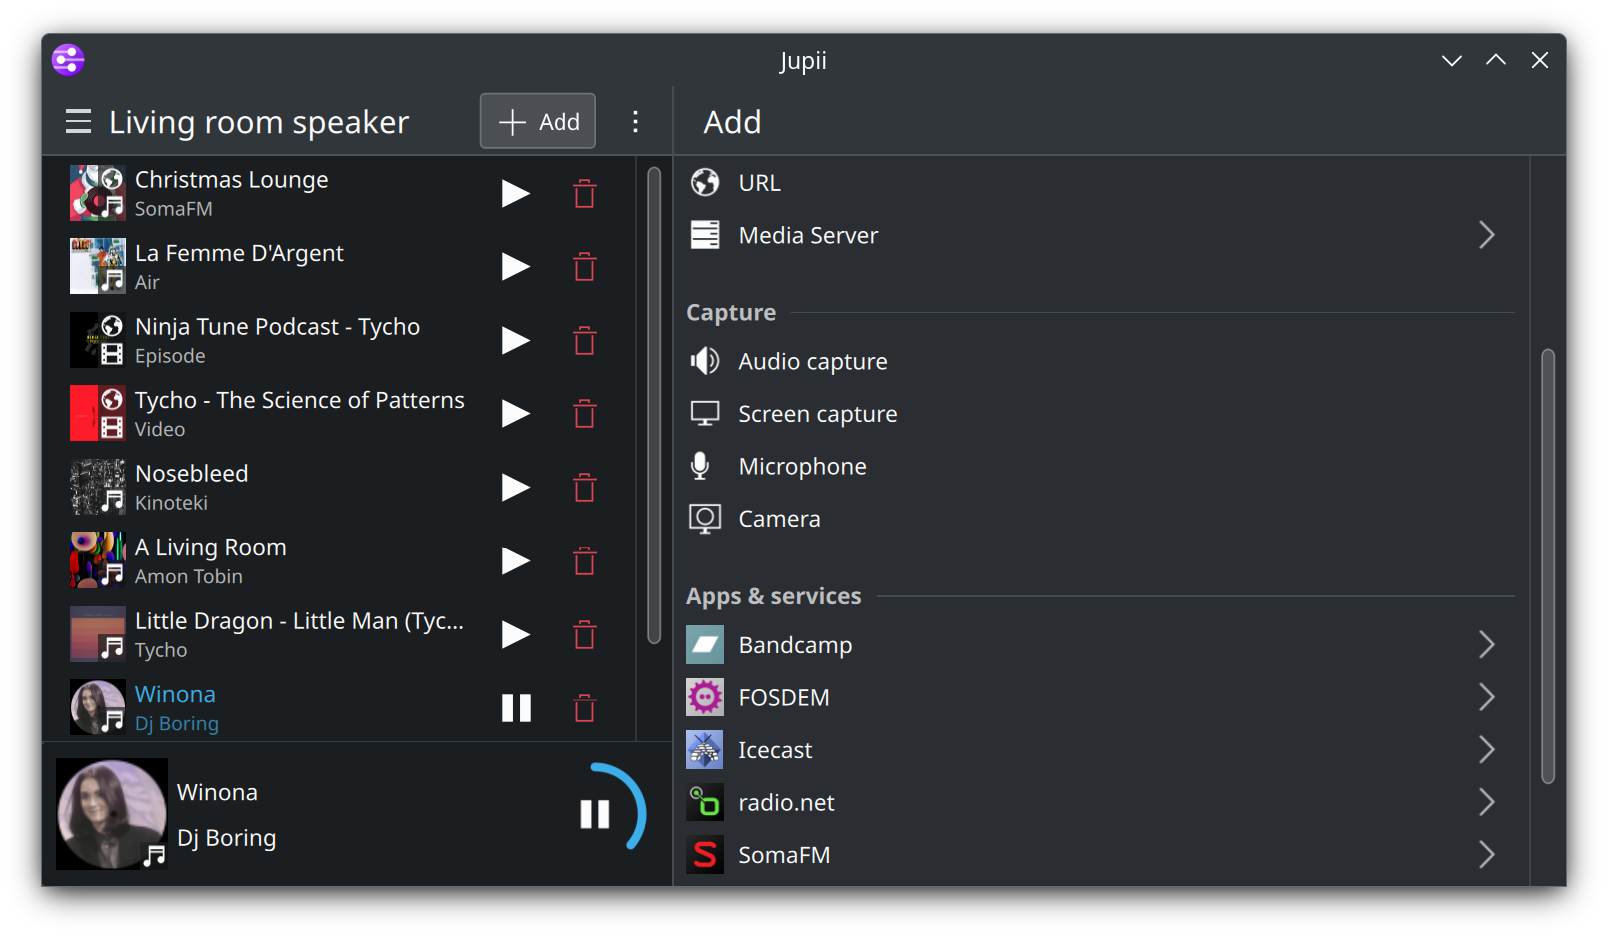Expand the Media Server option

1486,235
